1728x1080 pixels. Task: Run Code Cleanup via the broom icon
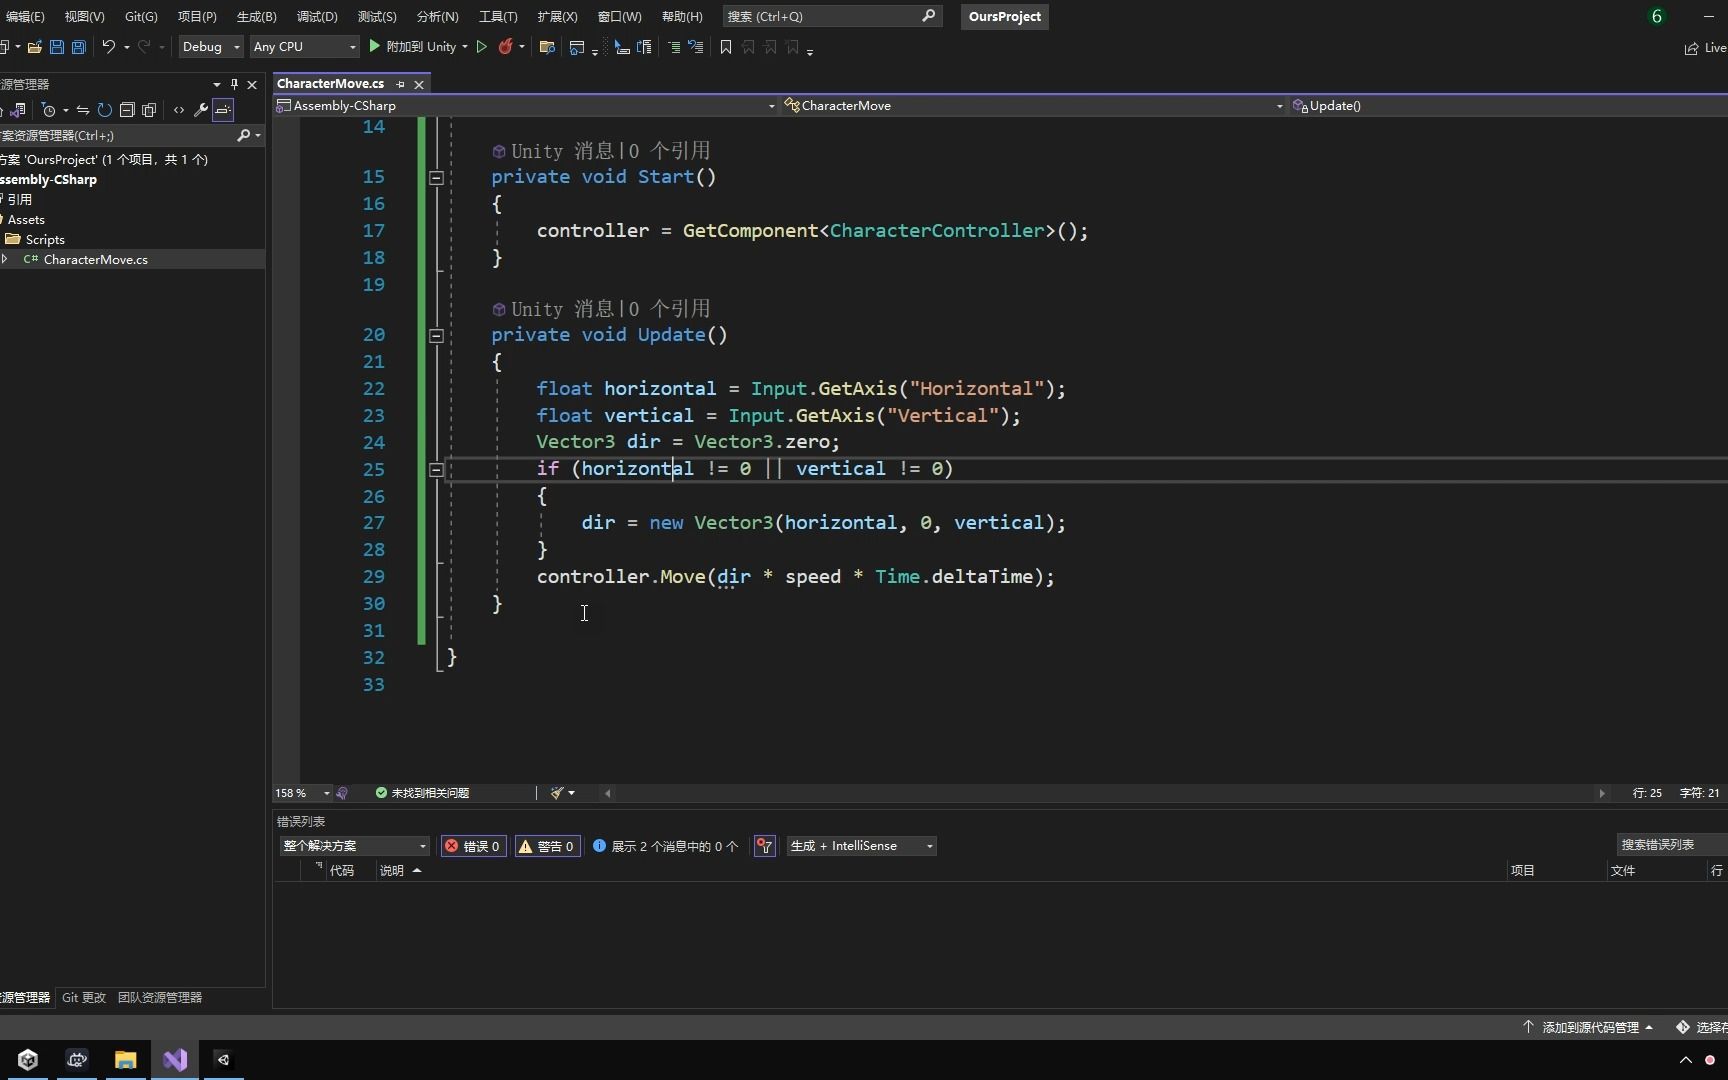point(558,793)
